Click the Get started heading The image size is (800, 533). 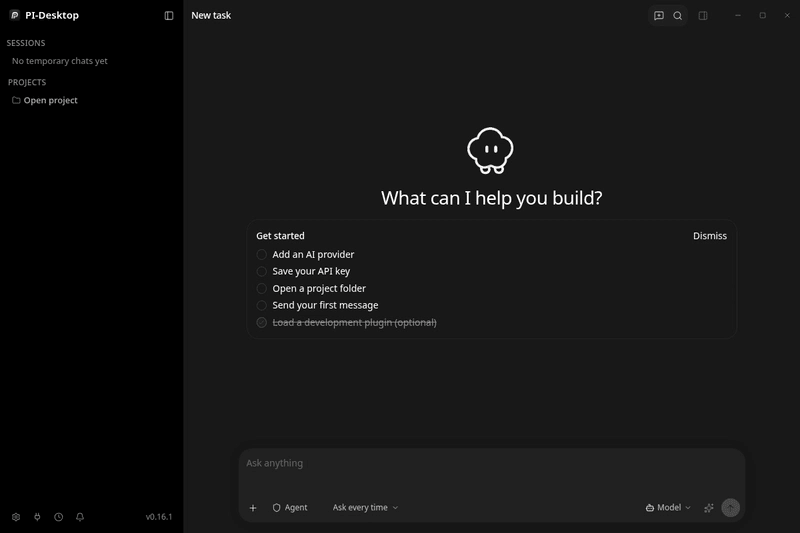click(x=280, y=236)
